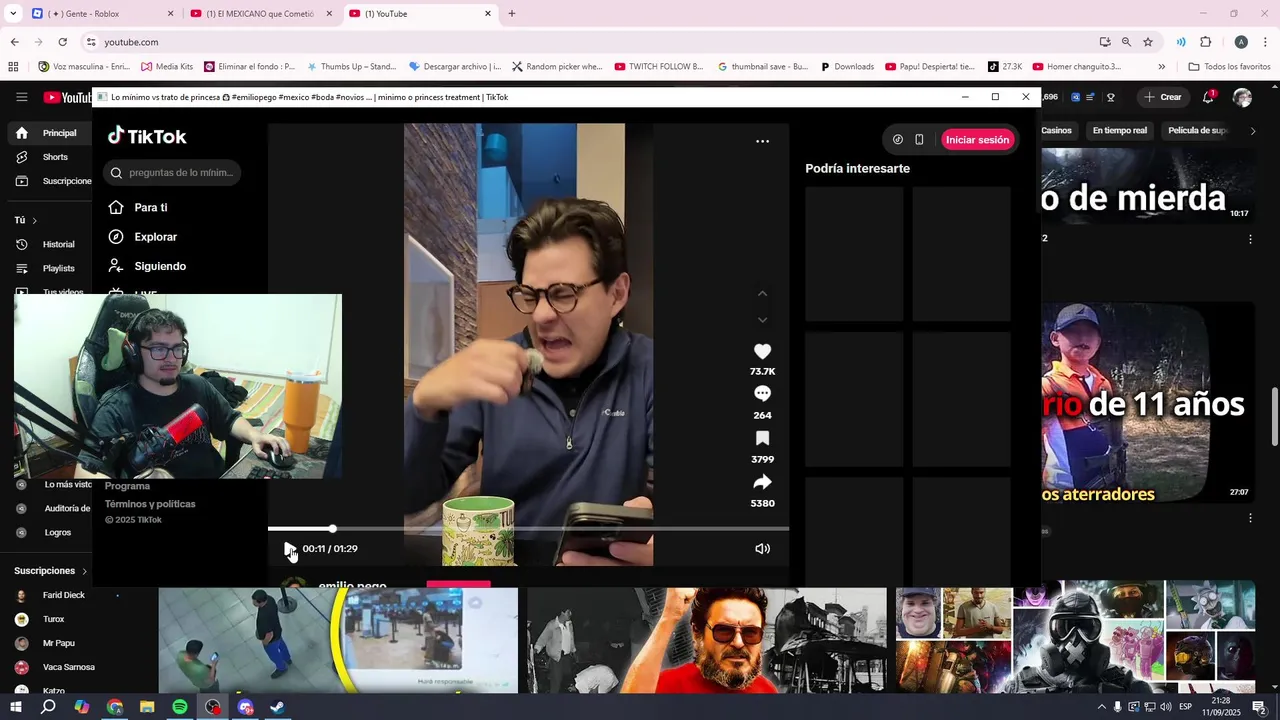Viewport: 1280px width, 720px height.
Task: Click circular icon left of phone icon
Action: click(897, 140)
